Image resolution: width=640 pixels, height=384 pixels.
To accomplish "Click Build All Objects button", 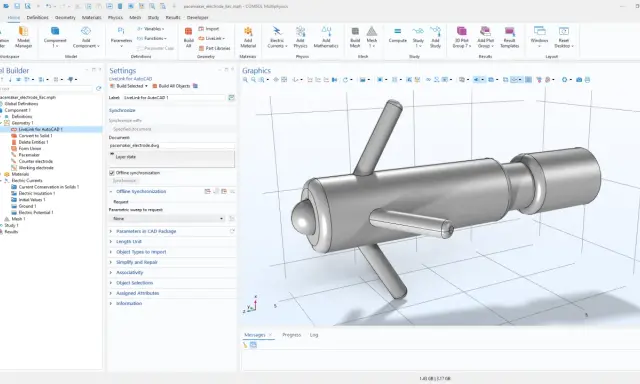I will (171, 86).
